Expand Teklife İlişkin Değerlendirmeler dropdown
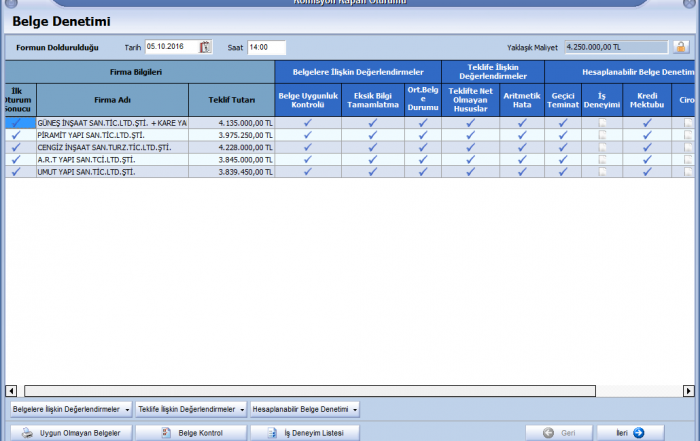Screen dimensions: 700x441 pyautogui.click(x=192, y=409)
